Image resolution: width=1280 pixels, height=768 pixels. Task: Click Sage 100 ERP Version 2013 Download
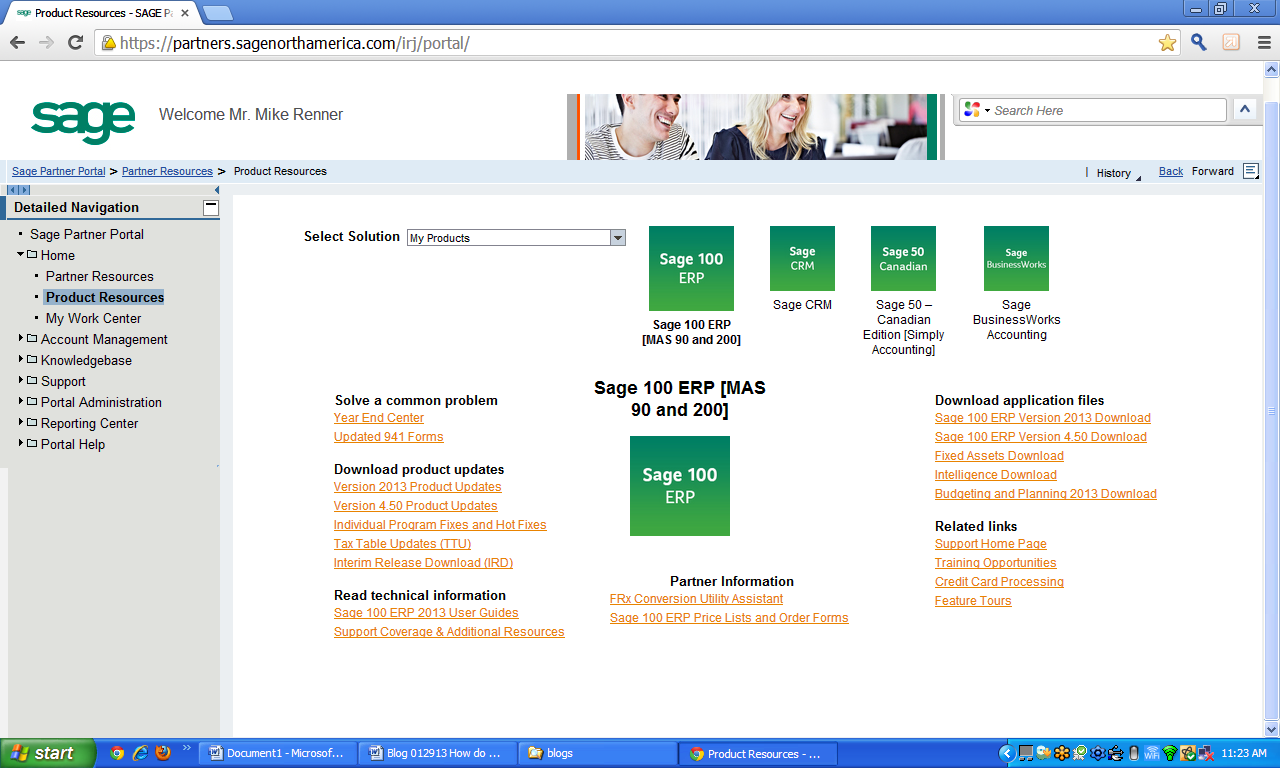coord(1042,418)
